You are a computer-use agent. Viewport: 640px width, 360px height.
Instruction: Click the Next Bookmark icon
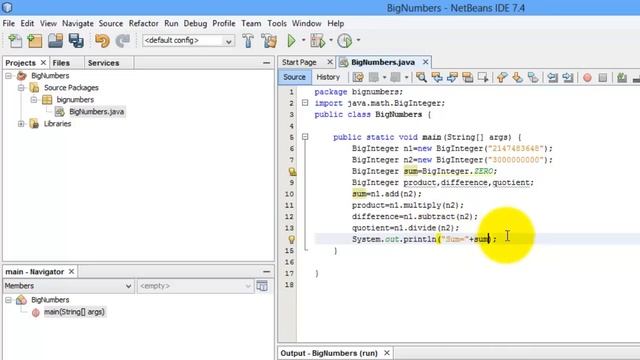[518, 77]
